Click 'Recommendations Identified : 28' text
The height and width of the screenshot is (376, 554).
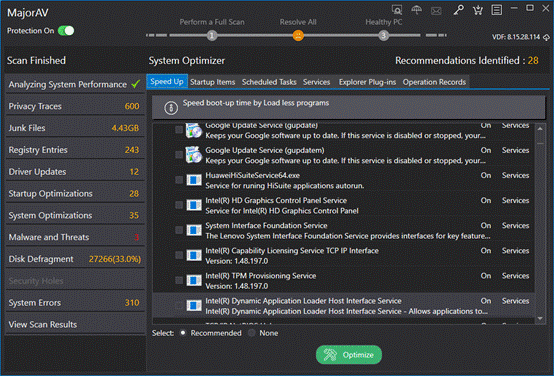(467, 60)
